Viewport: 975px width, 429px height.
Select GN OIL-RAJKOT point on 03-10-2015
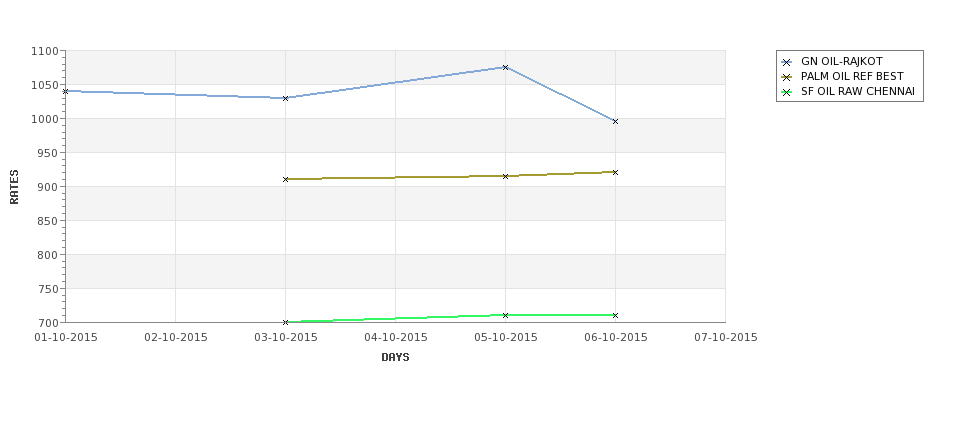[x=286, y=98]
